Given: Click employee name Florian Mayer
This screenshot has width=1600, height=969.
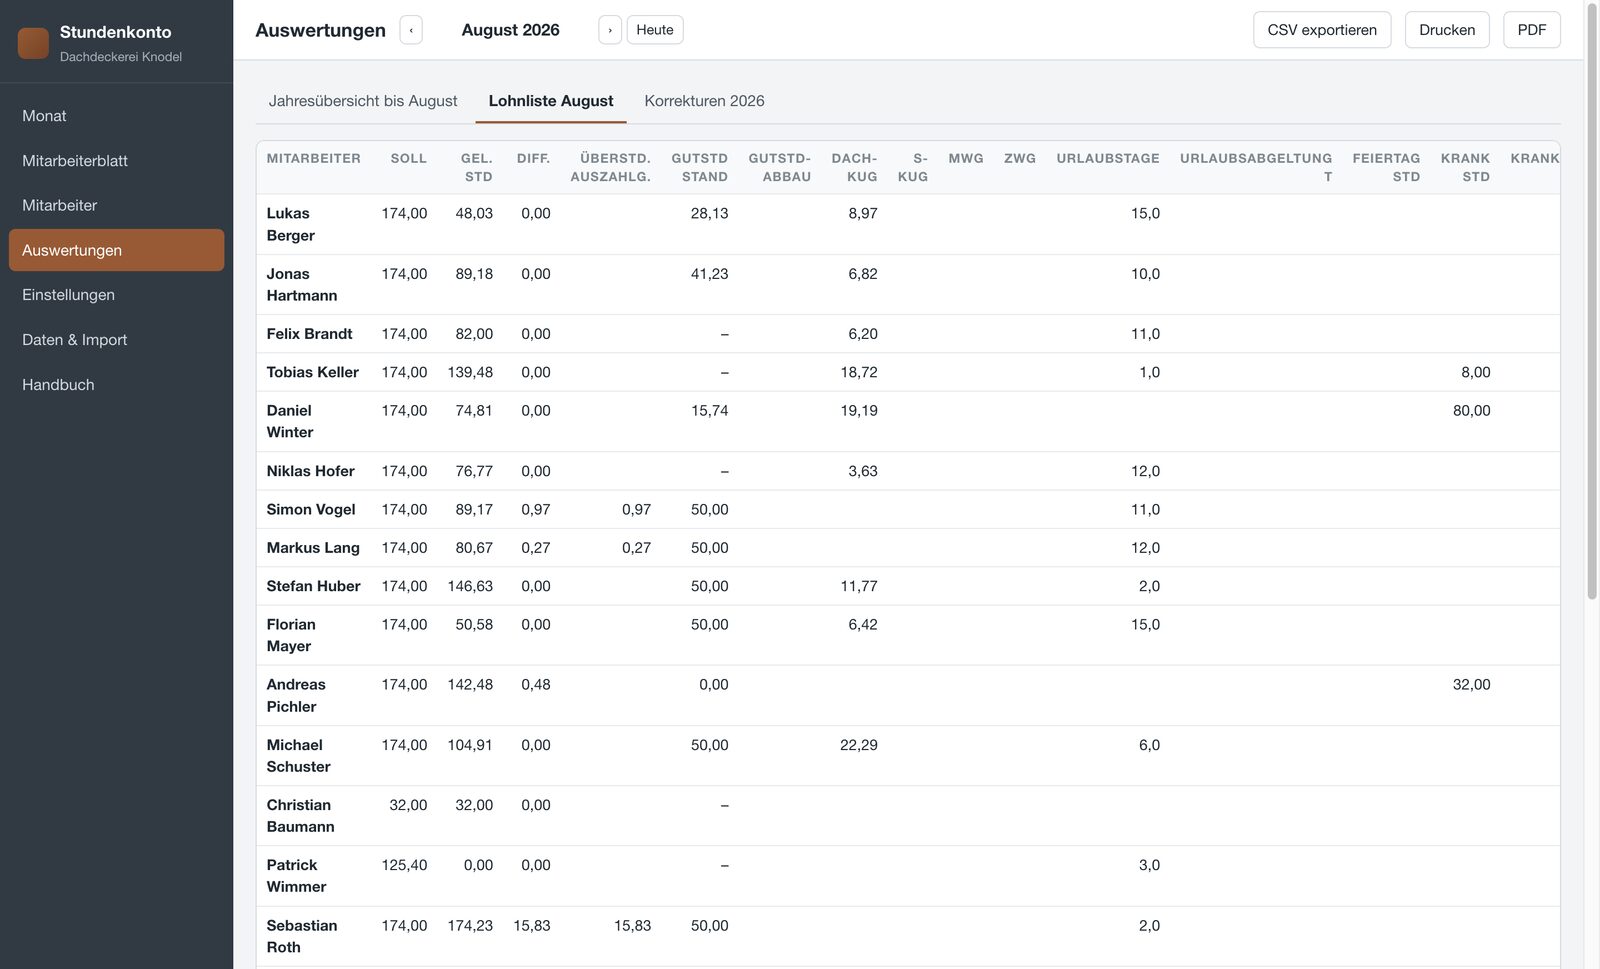Looking at the screenshot, I should pos(291,635).
